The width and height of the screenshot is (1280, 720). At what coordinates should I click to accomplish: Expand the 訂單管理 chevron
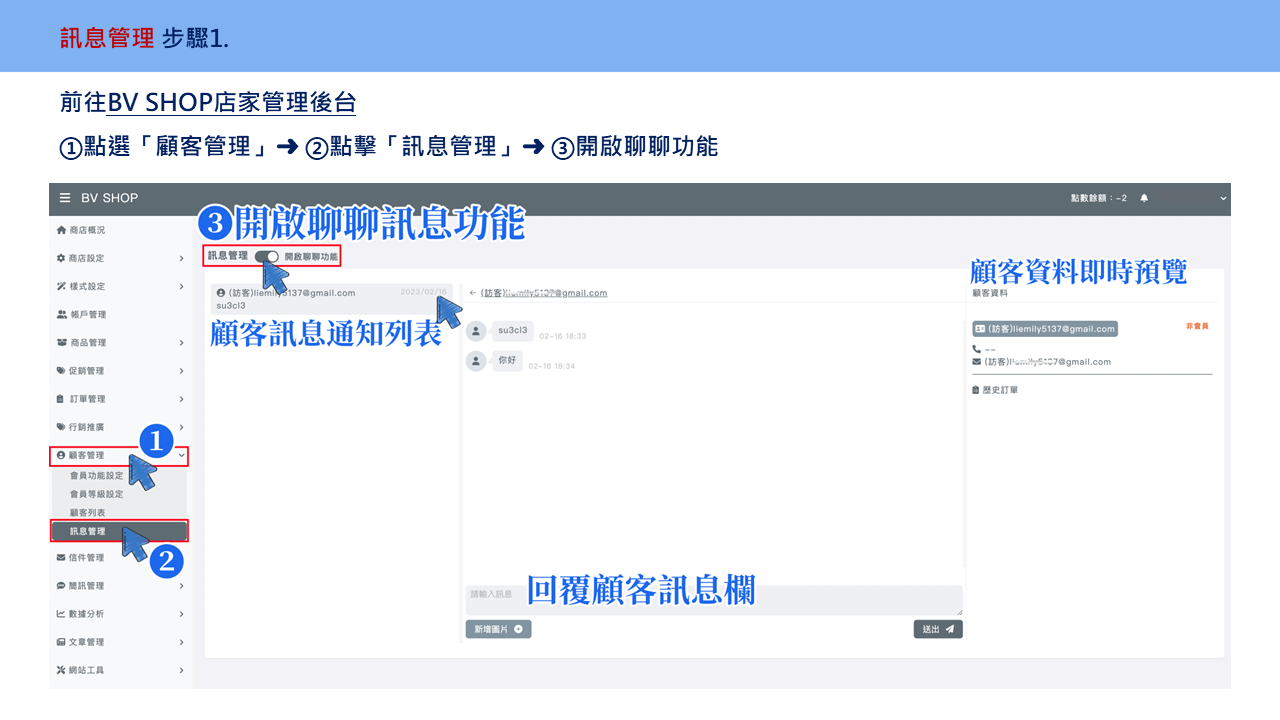(x=181, y=398)
